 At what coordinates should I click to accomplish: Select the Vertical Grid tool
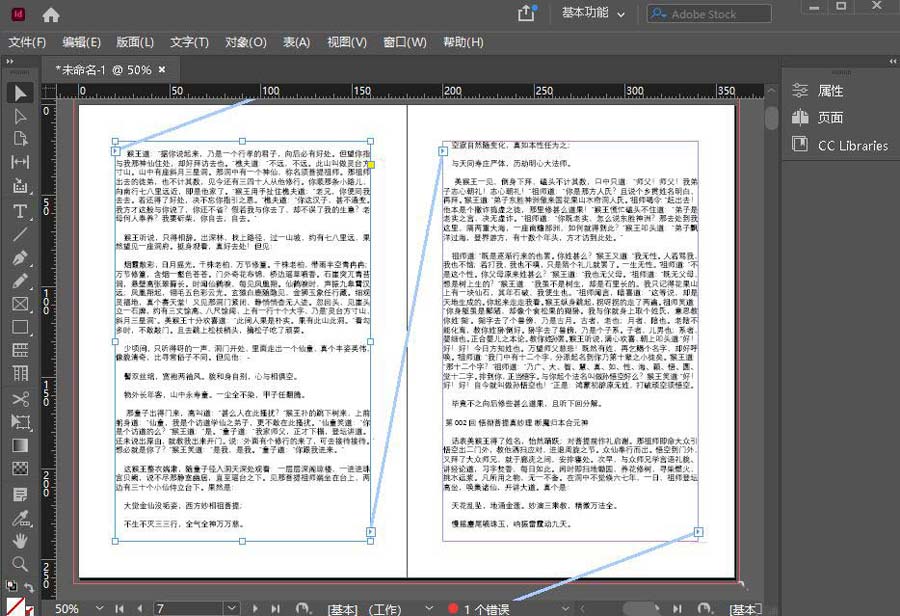[20, 373]
